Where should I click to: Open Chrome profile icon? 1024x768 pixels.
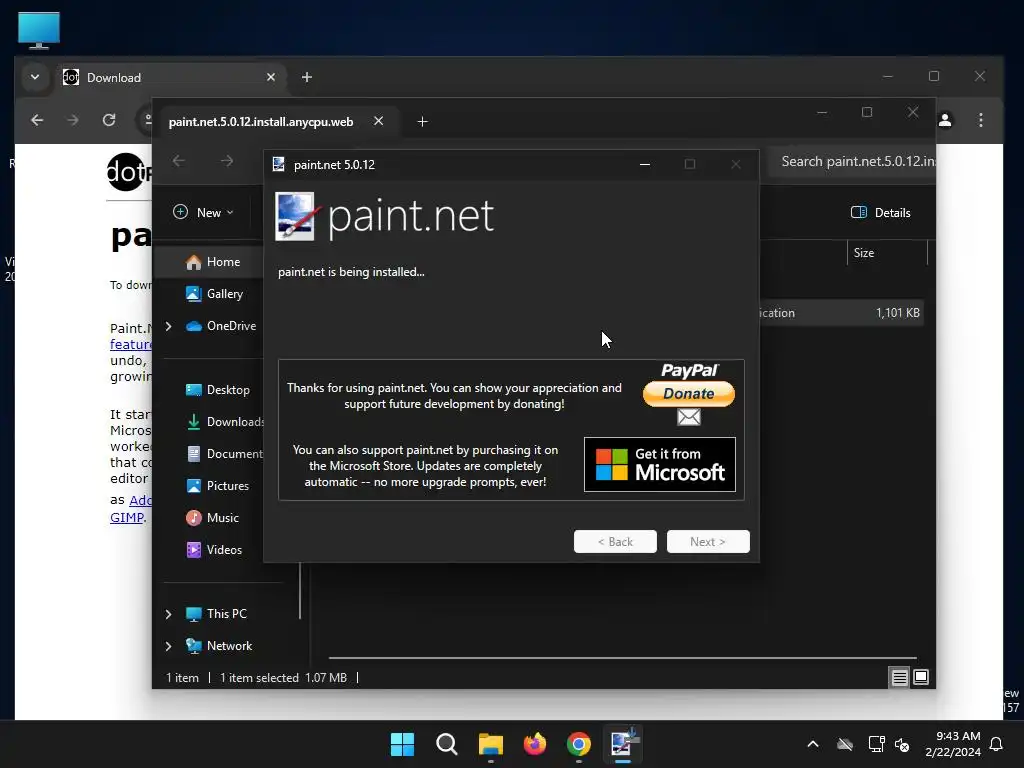point(945,120)
